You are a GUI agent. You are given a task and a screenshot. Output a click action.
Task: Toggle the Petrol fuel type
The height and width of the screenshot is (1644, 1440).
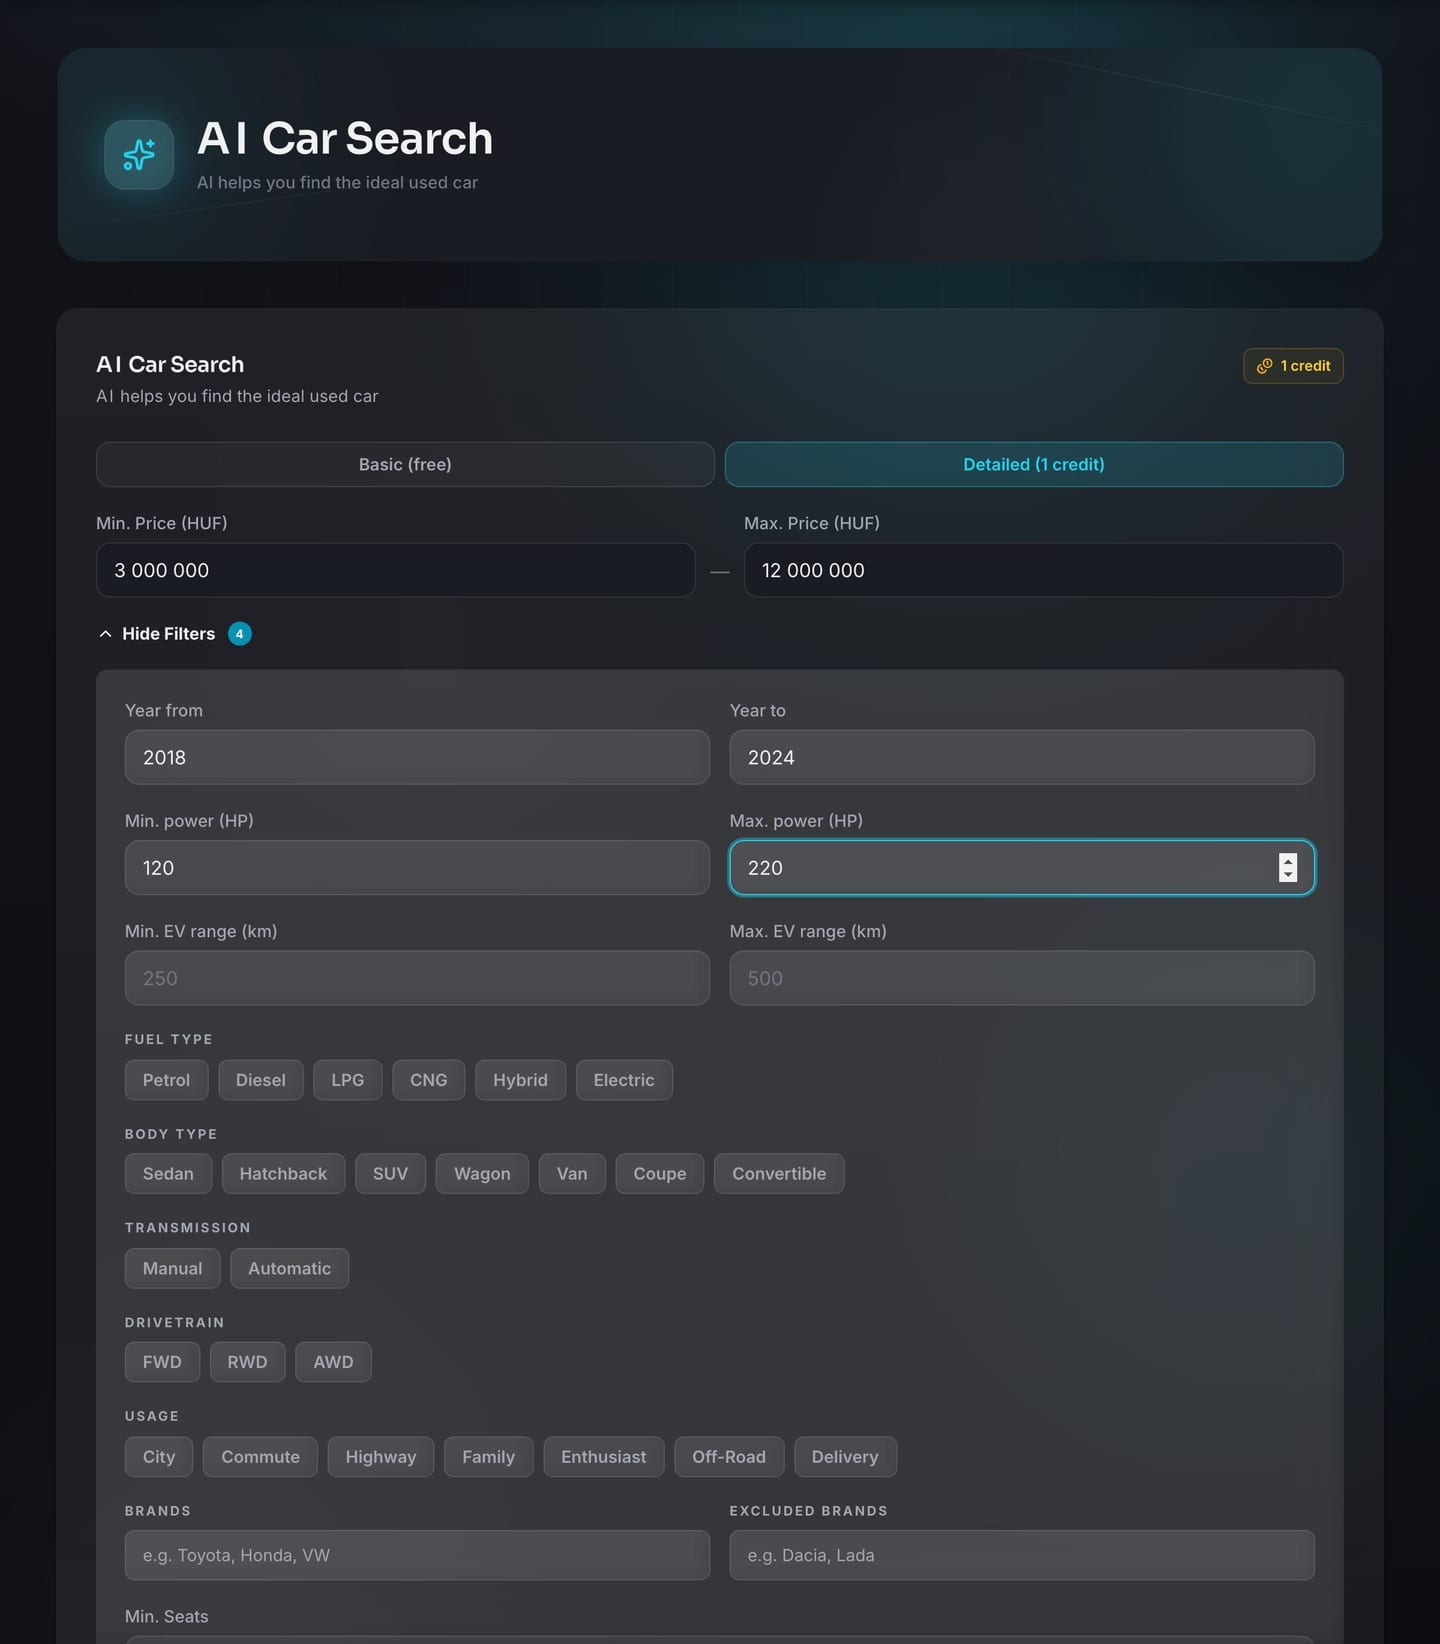[166, 1080]
